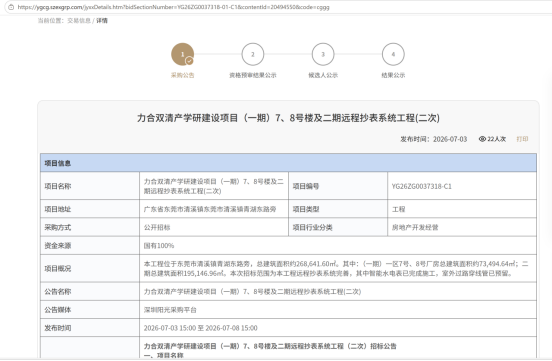Click the 项目信息 section header
The height and width of the screenshot is (361, 552).
288,163
